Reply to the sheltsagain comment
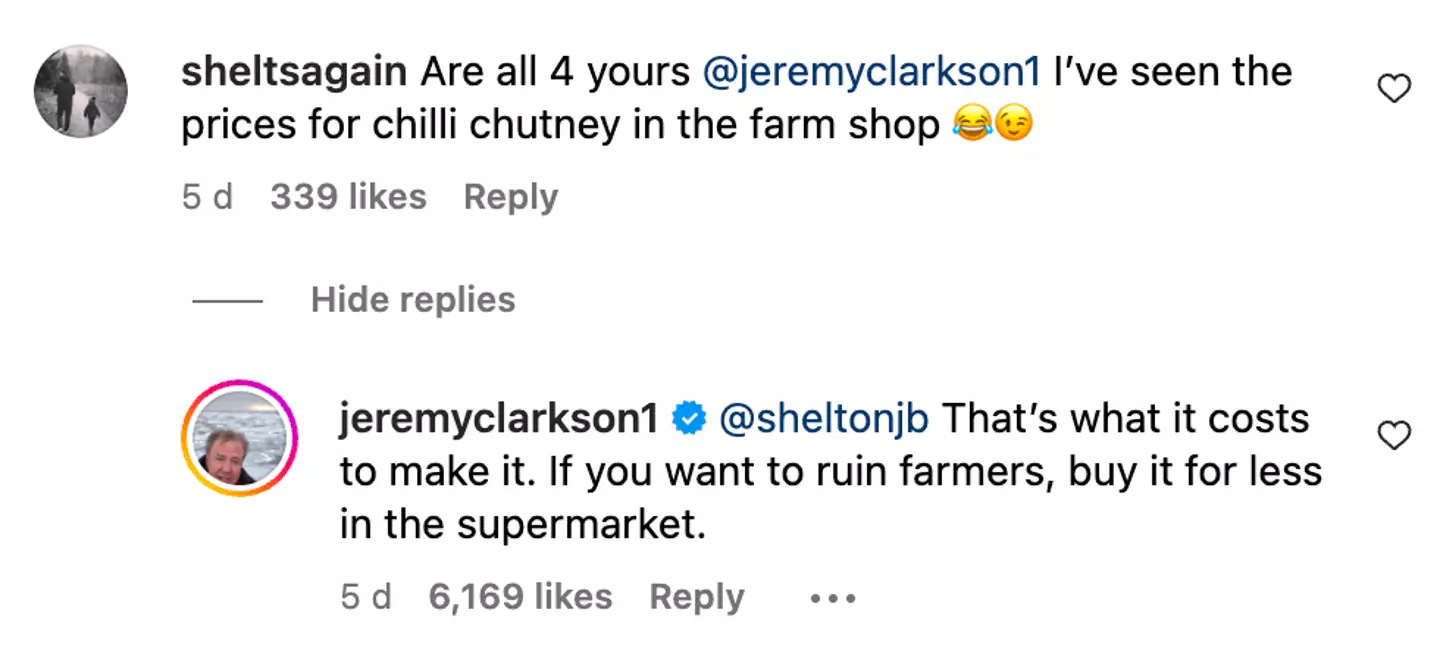This screenshot has width=1440, height=647. pyautogui.click(x=510, y=197)
